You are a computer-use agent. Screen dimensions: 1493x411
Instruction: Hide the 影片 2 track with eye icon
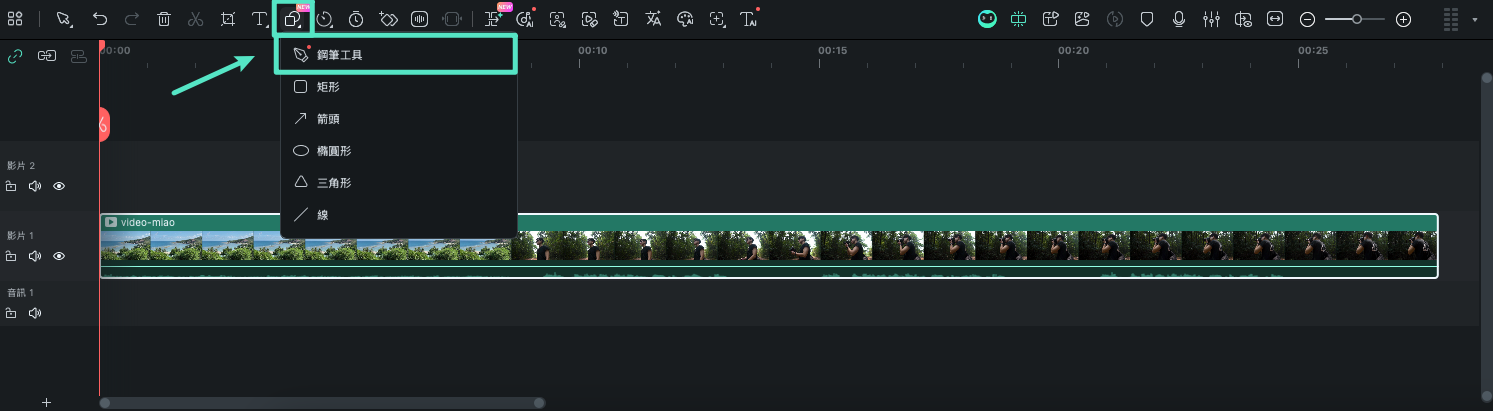click(x=59, y=186)
